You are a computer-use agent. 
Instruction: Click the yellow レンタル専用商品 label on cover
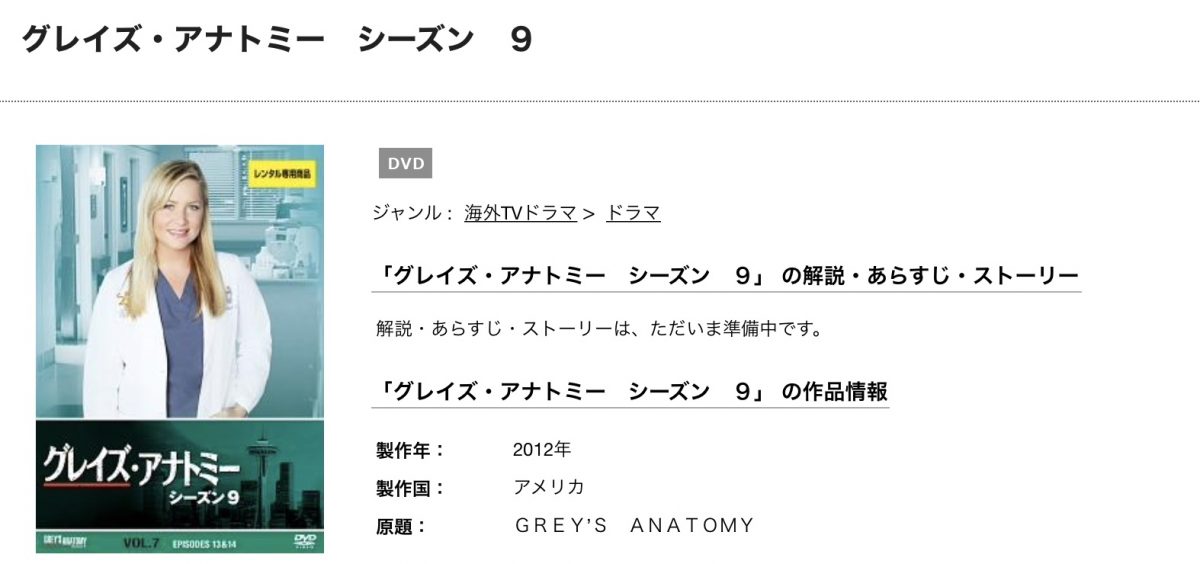click(x=280, y=173)
